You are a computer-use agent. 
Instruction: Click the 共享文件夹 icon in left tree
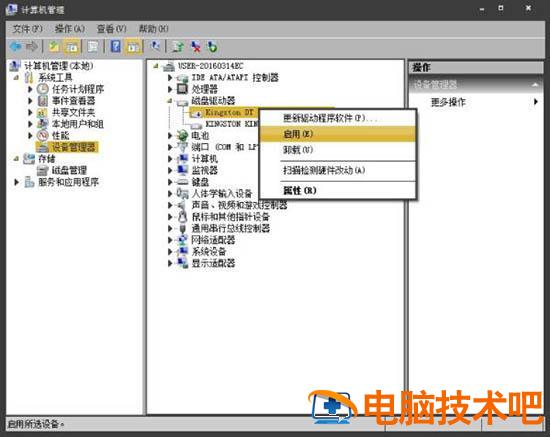[43, 112]
